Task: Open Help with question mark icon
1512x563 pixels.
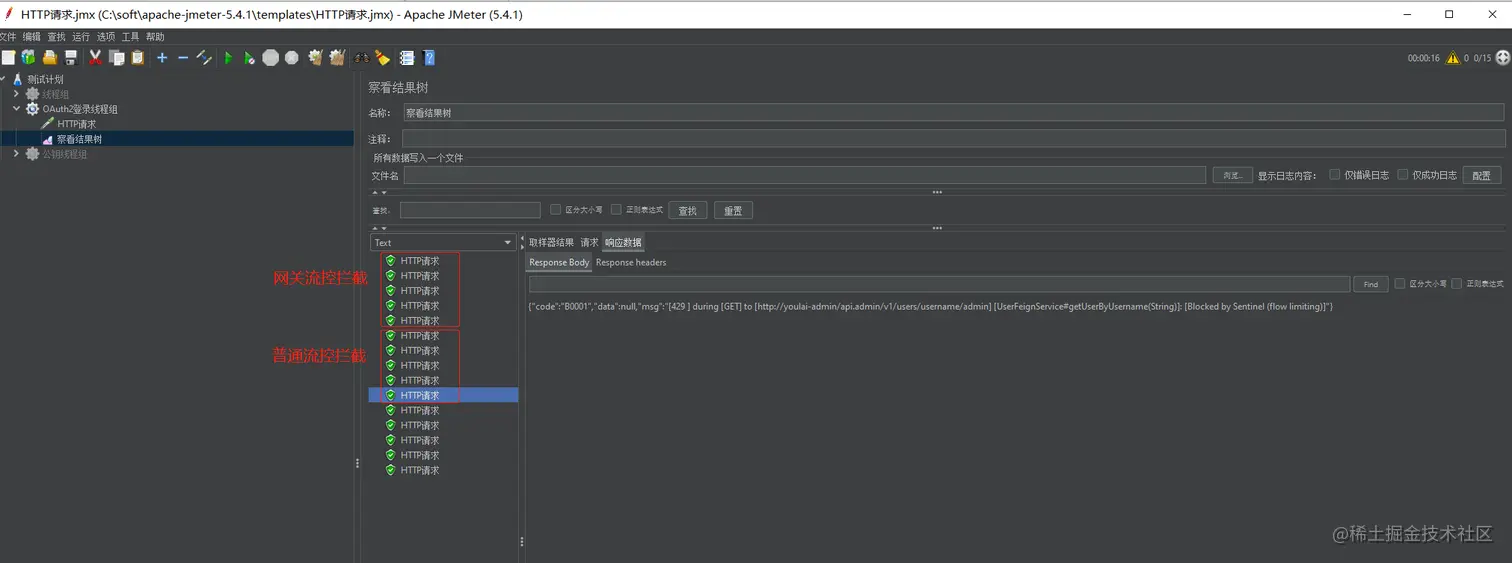Action: [x=429, y=58]
